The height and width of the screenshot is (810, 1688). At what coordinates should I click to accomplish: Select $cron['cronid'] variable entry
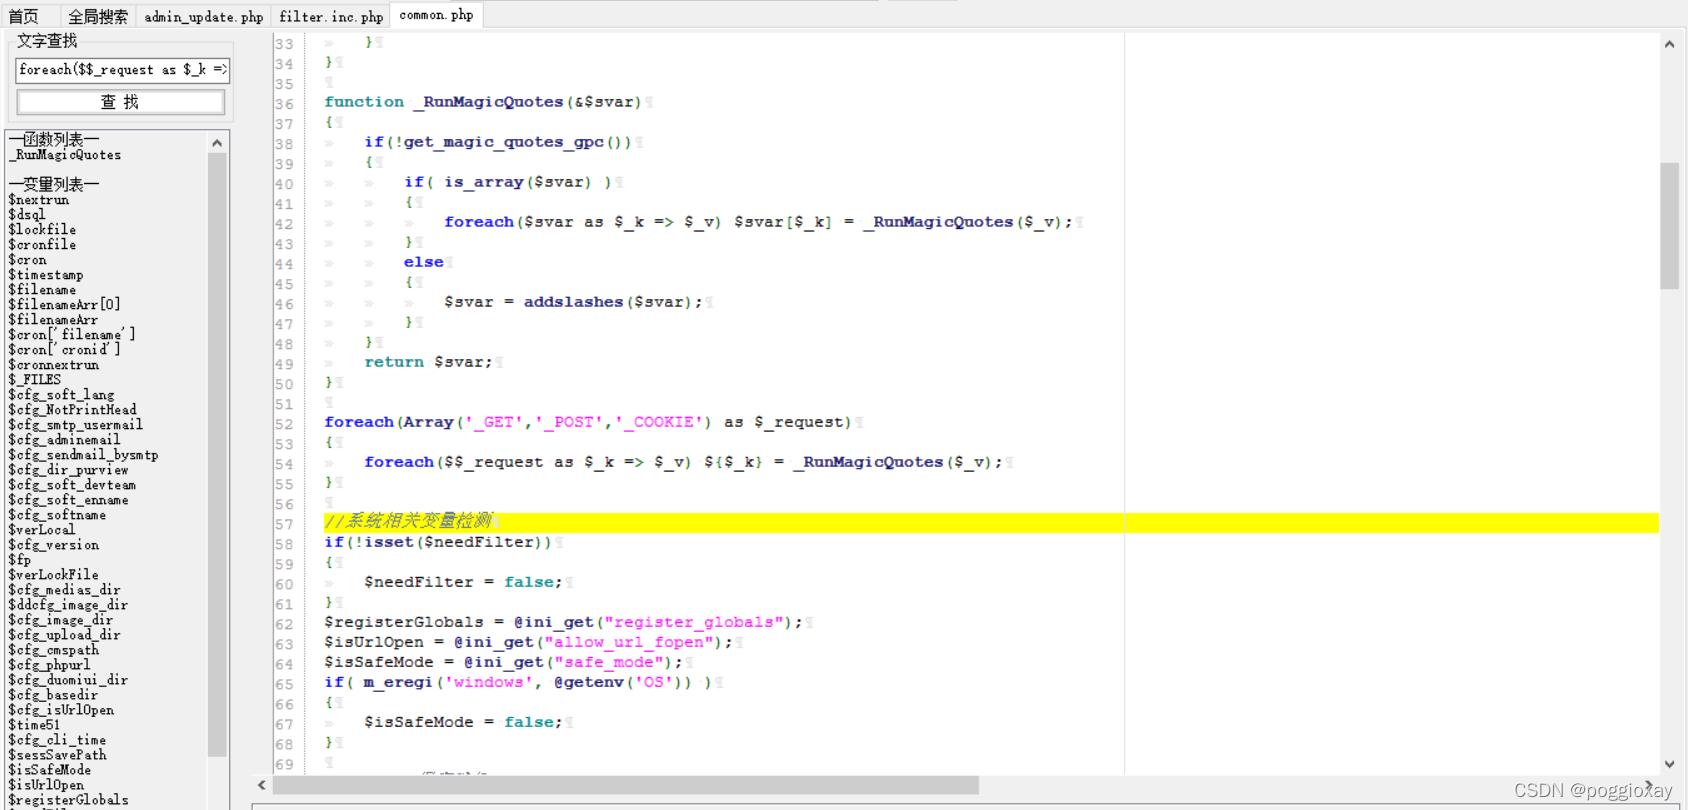(64, 350)
